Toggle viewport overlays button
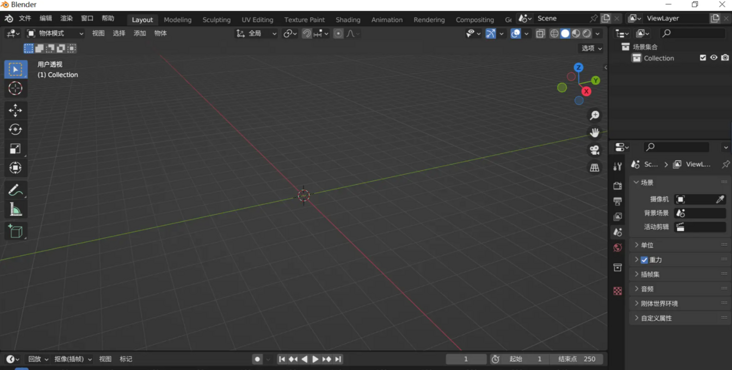This screenshot has width=732, height=370. pos(515,34)
